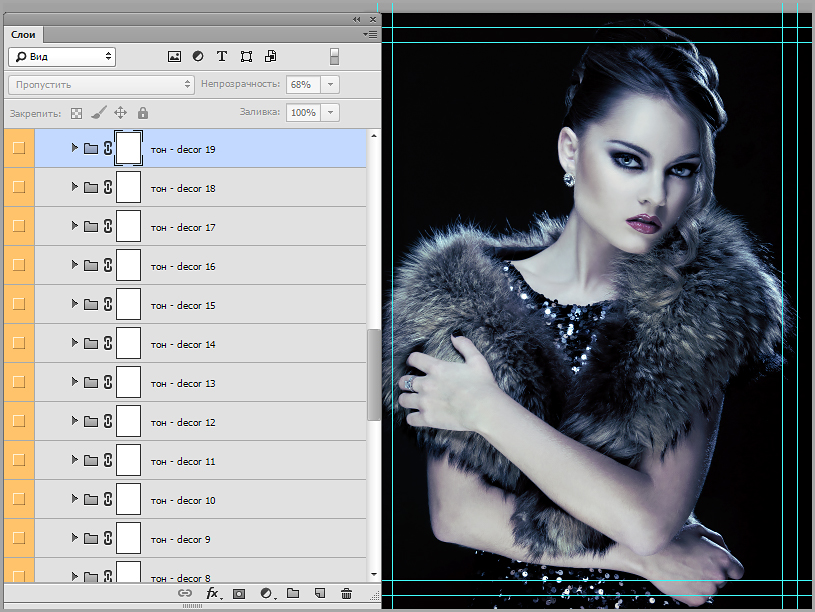Image resolution: width=815 pixels, height=612 pixels.
Task: Toggle visibility of 'тон - decor 19' group
Action: (18, 148)
